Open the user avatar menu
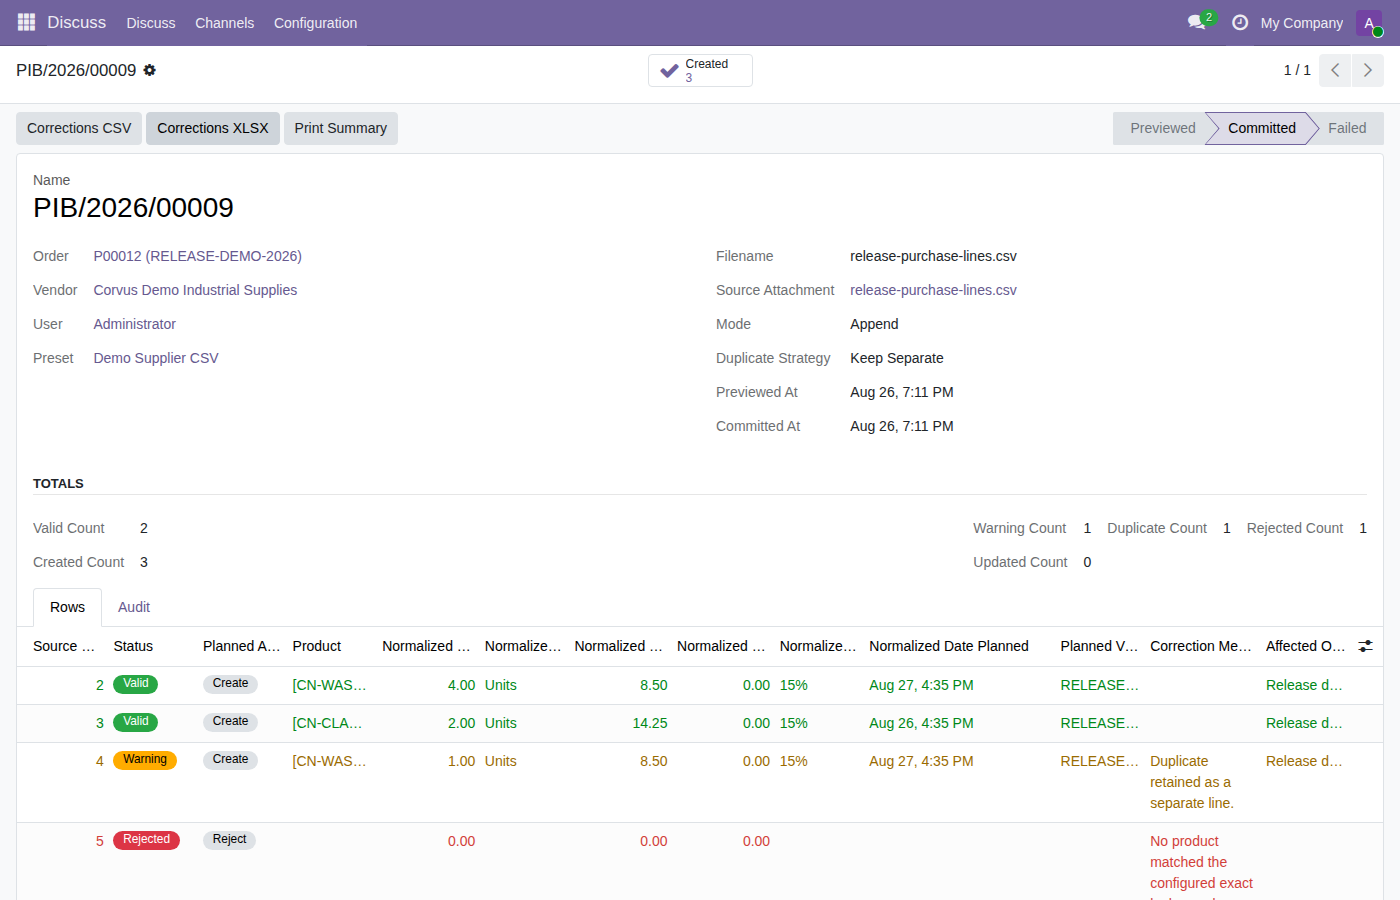Screen dimensions: 1400x900 click(x=1369, y=23)
